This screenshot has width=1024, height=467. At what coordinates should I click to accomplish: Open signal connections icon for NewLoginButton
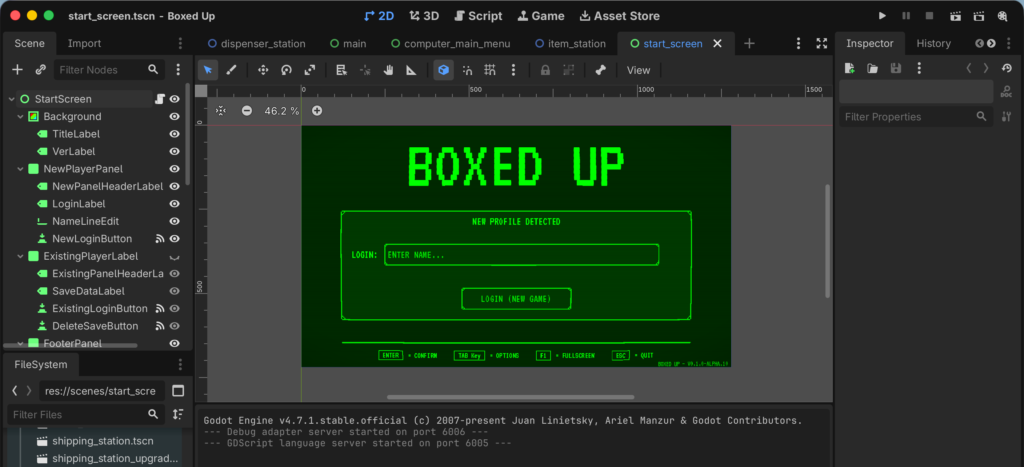(159, 239)
